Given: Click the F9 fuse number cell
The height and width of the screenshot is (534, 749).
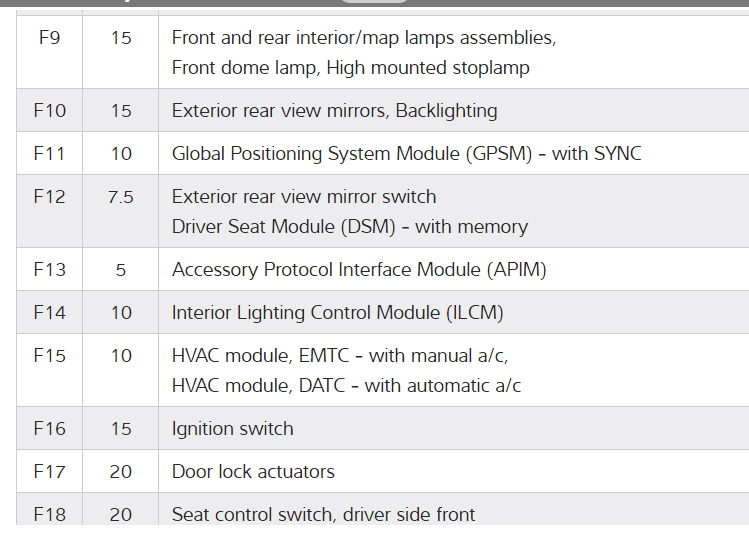Looking at the screenshot, I should point(50,38).
